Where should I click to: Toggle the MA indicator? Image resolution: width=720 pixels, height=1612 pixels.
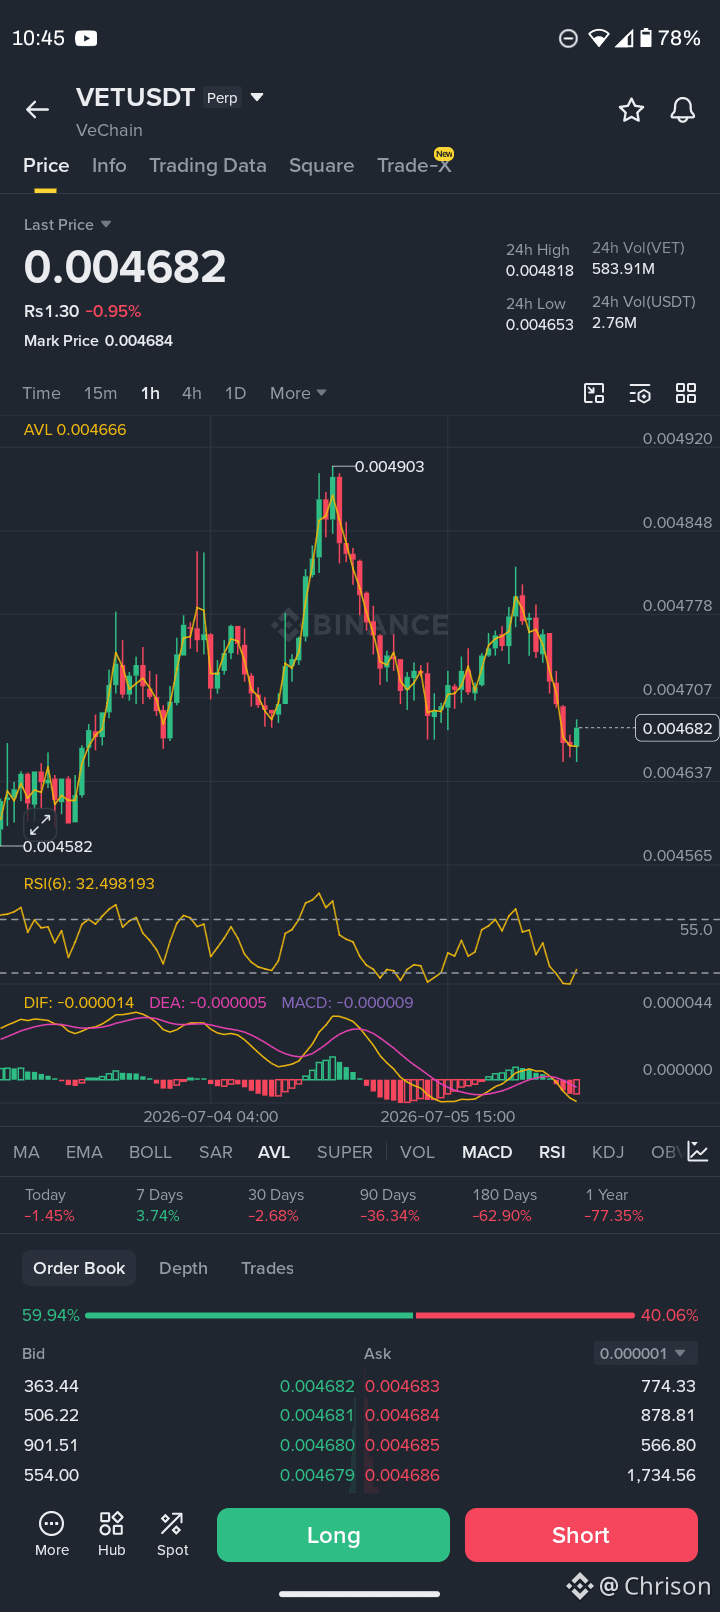[27, 1152]
